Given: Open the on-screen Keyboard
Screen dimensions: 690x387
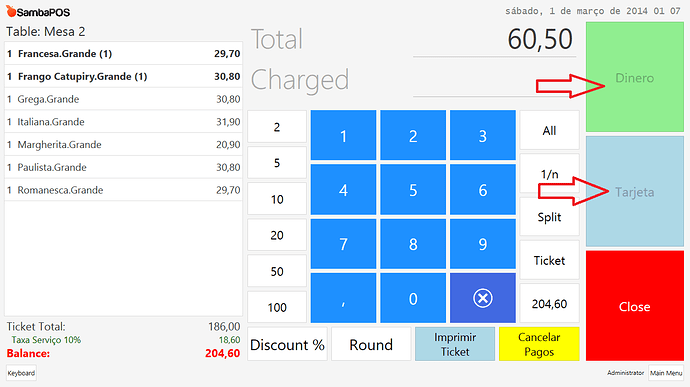Looking at the screenshot, I should point(21,373).
